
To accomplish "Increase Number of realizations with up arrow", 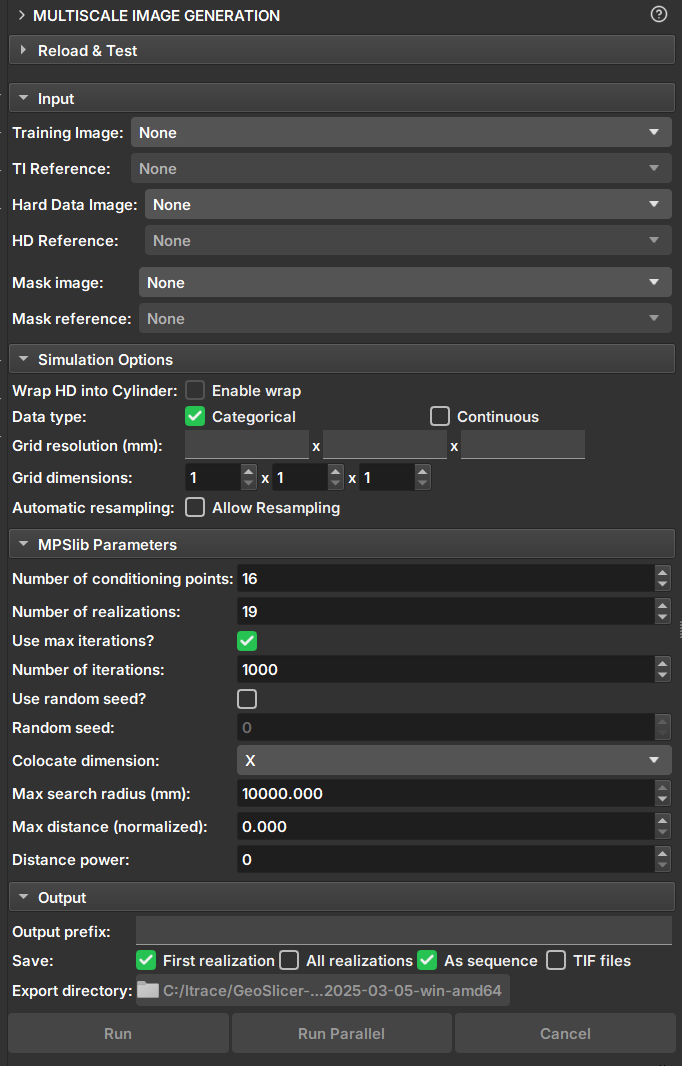I will click(662, 606).
